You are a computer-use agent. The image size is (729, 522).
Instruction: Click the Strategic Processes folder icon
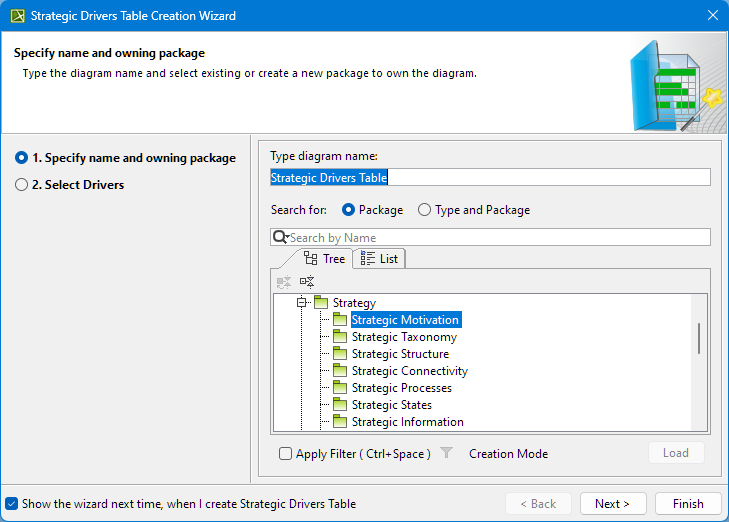(x=340, y=388)
